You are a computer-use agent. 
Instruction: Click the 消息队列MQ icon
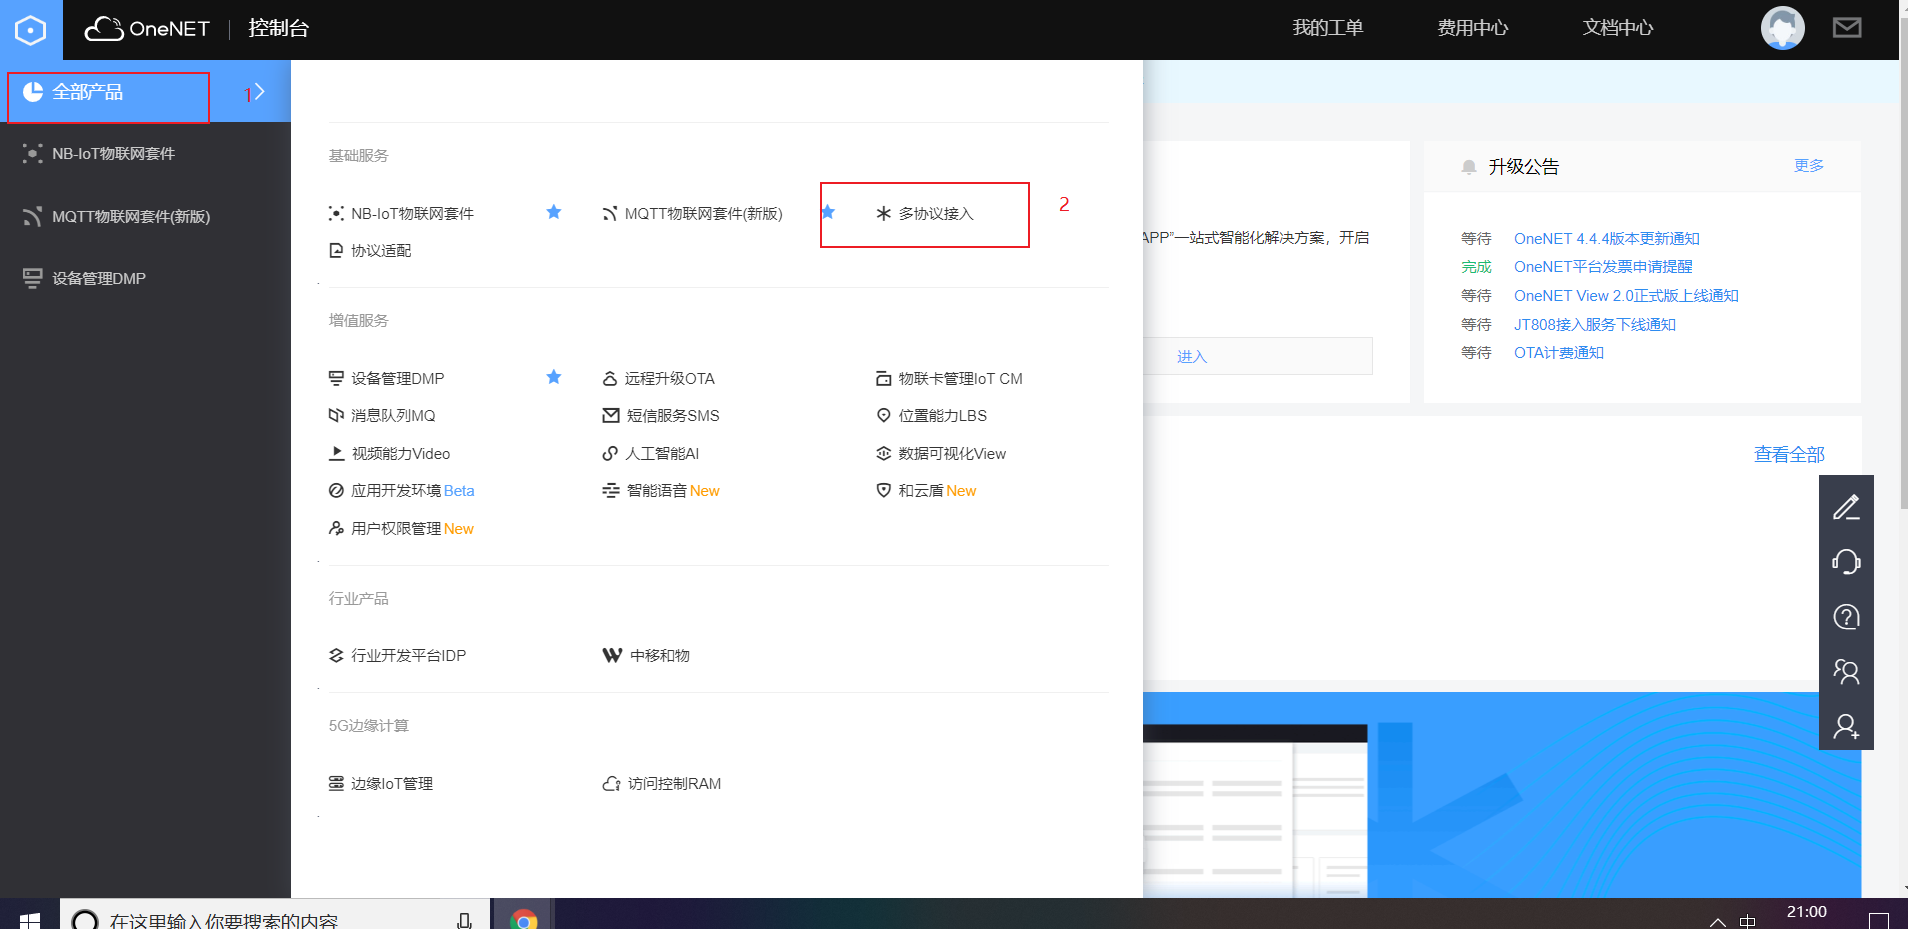click(336, 416)
